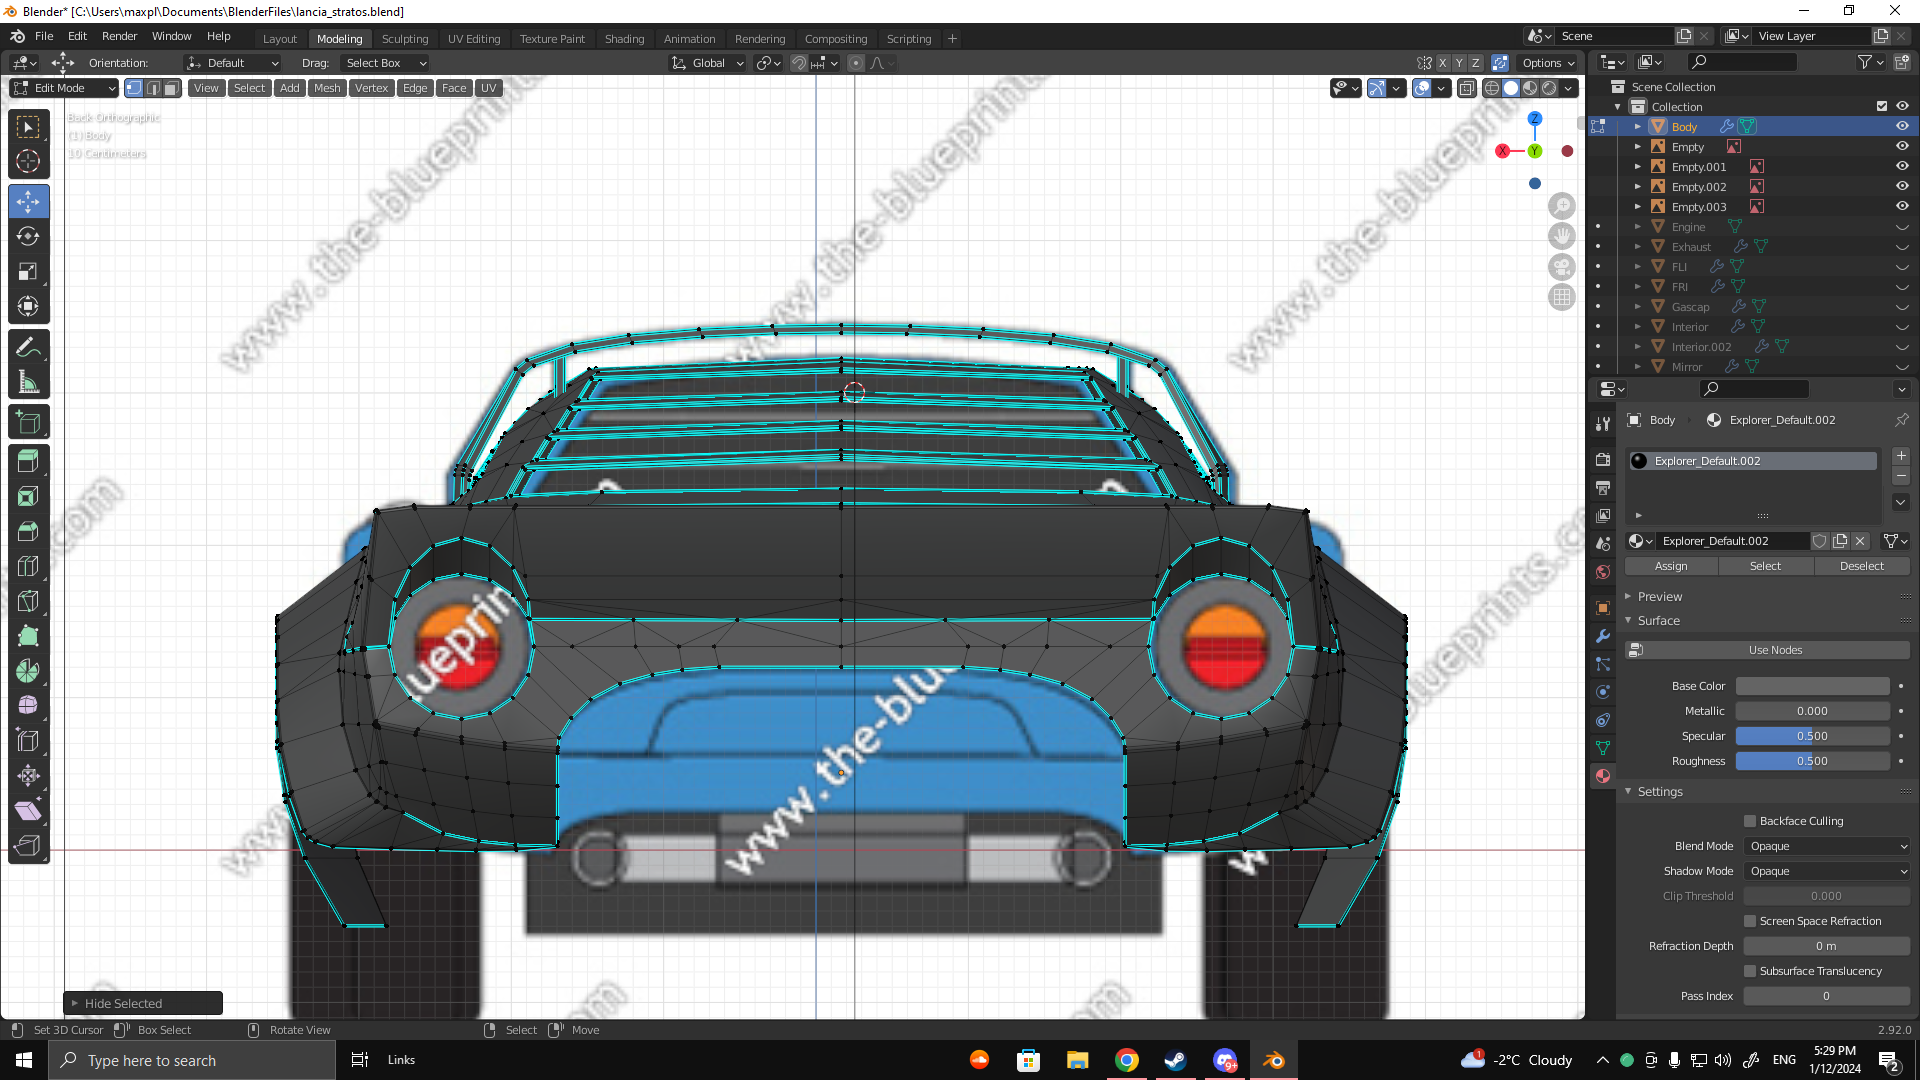Open the Blend Mode dropdown

[1827, 846]
